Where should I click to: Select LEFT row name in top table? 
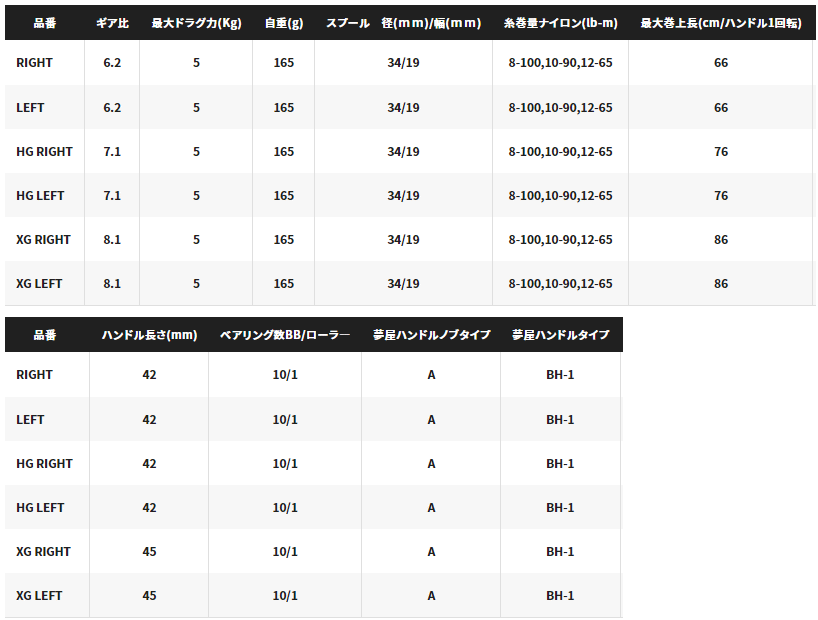point(30,108)
